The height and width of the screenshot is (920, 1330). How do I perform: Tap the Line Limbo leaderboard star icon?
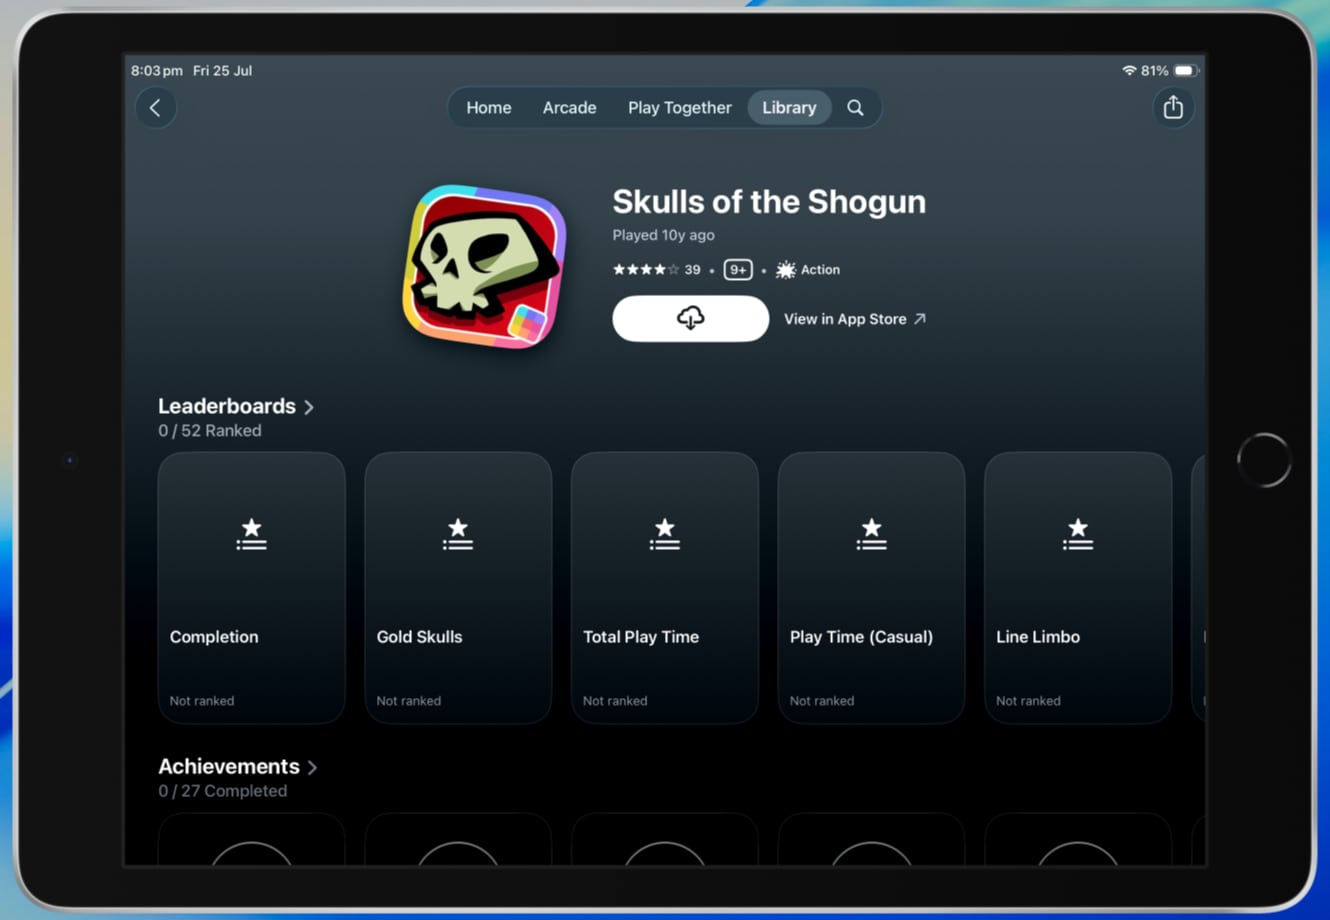pos(1077,534)
